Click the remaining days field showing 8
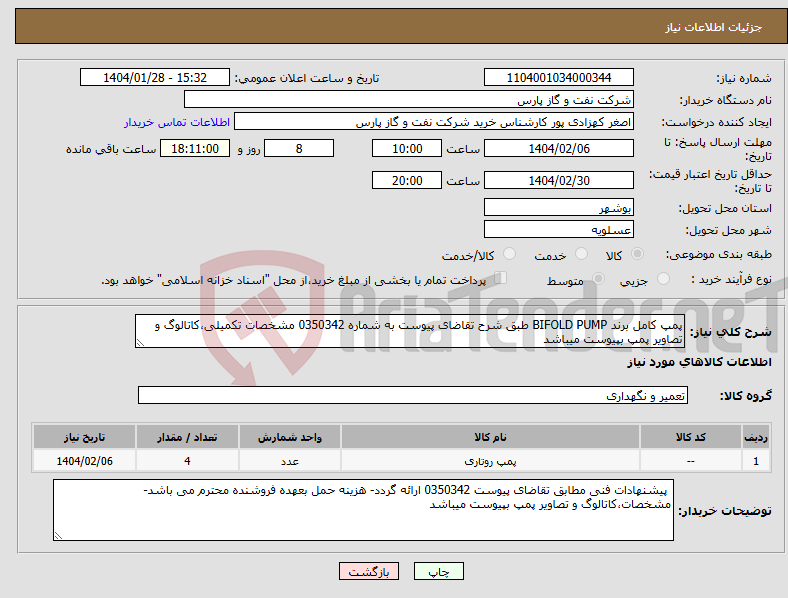Image resolution: width=788 pixels, height=598 pixels. 299,148
